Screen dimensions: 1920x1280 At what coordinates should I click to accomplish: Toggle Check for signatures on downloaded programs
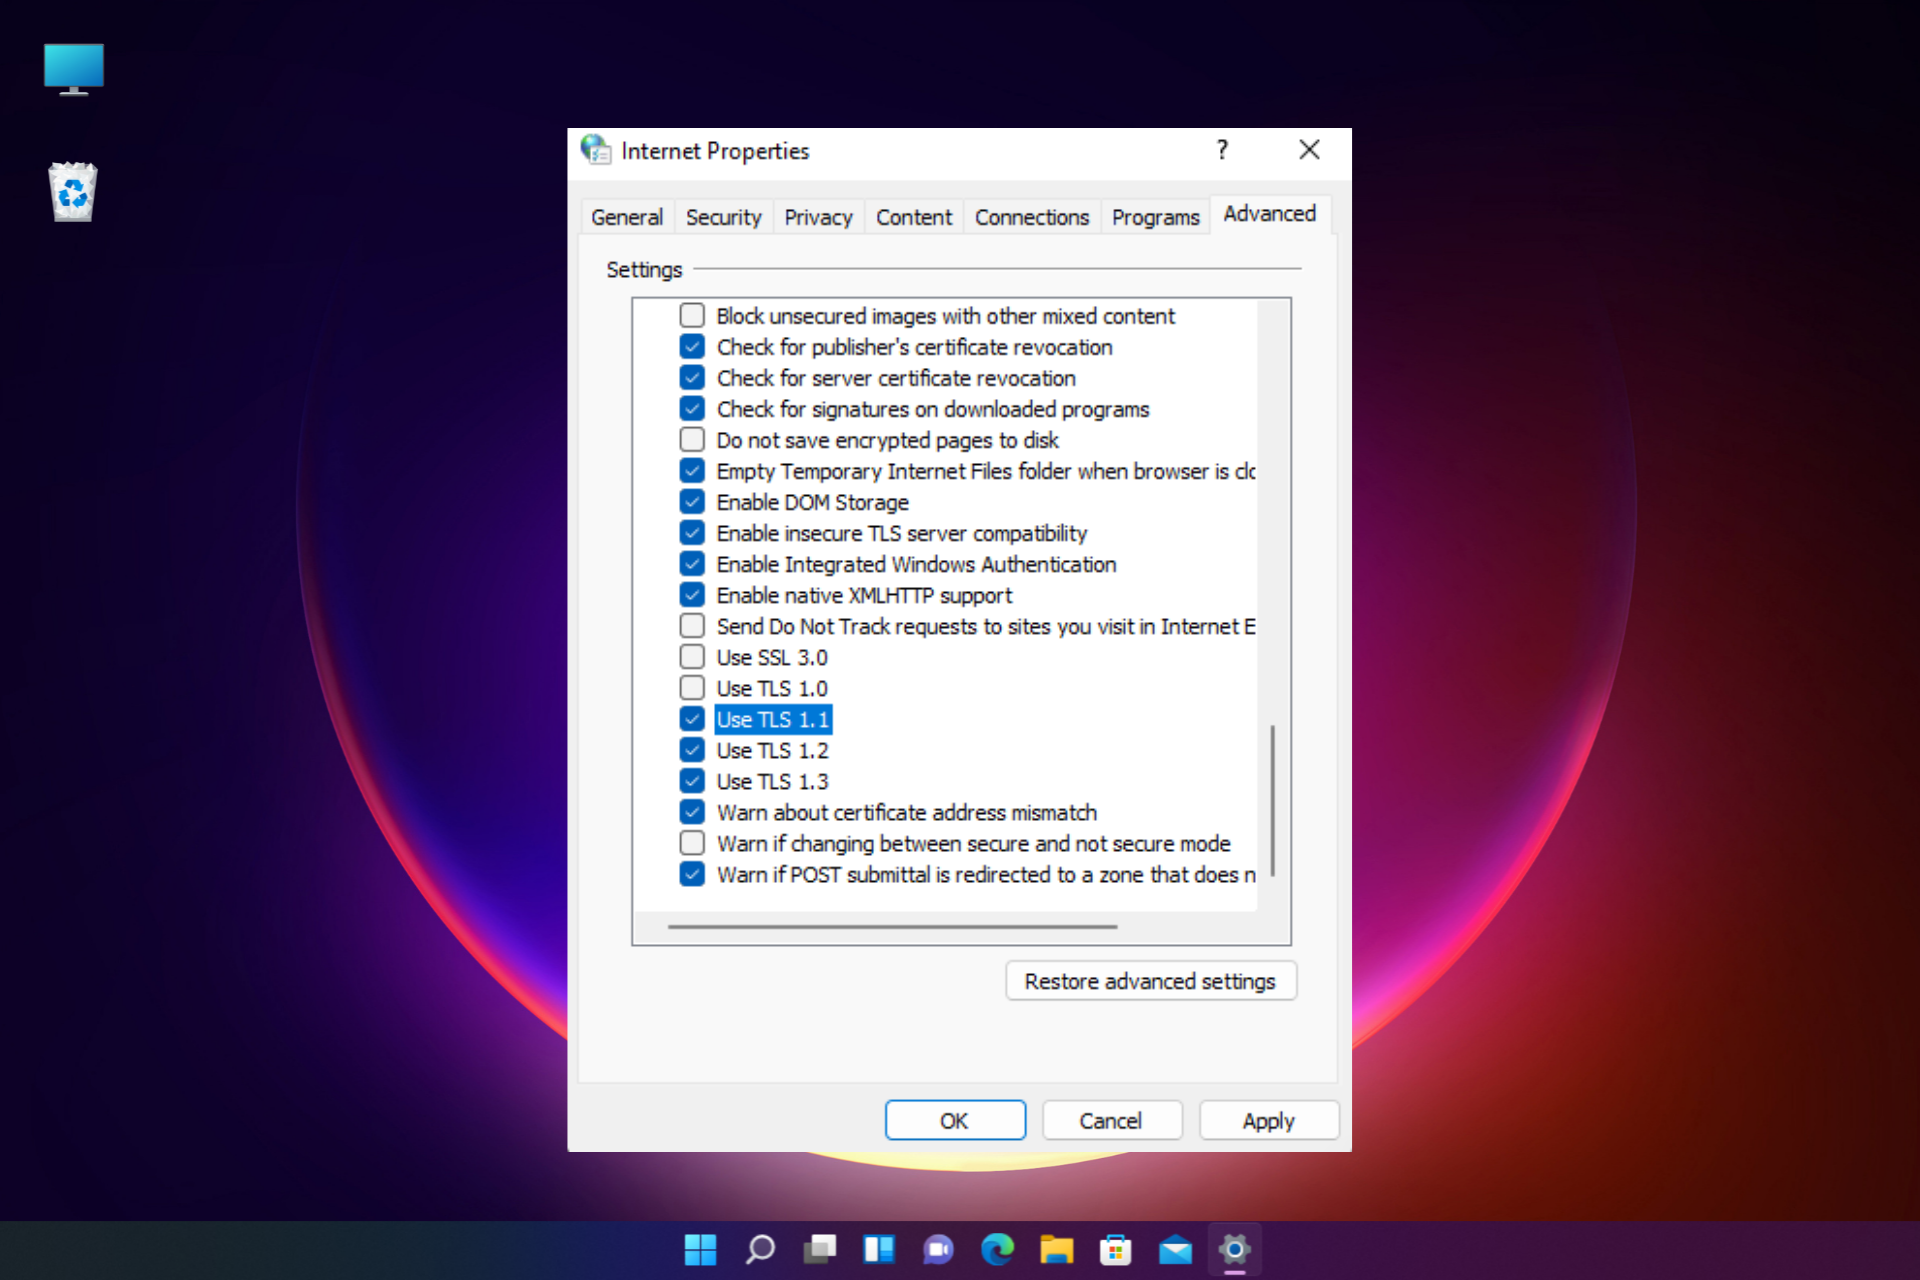click(692, 409)
